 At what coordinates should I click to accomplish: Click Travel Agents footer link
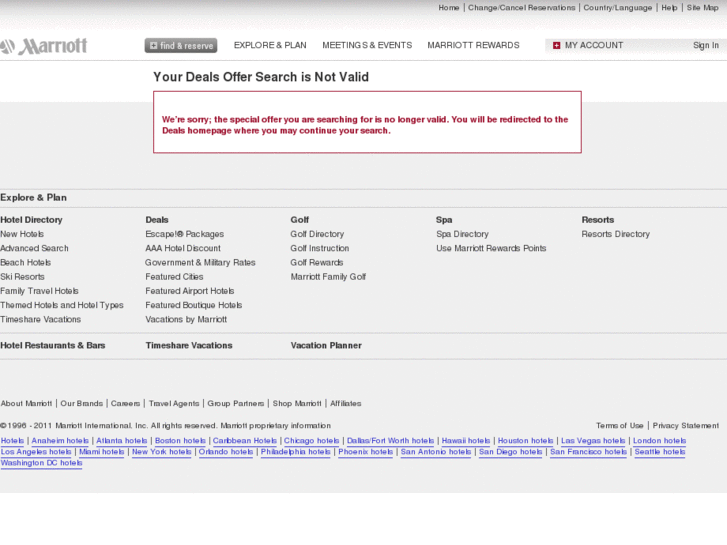coord(174,404)
